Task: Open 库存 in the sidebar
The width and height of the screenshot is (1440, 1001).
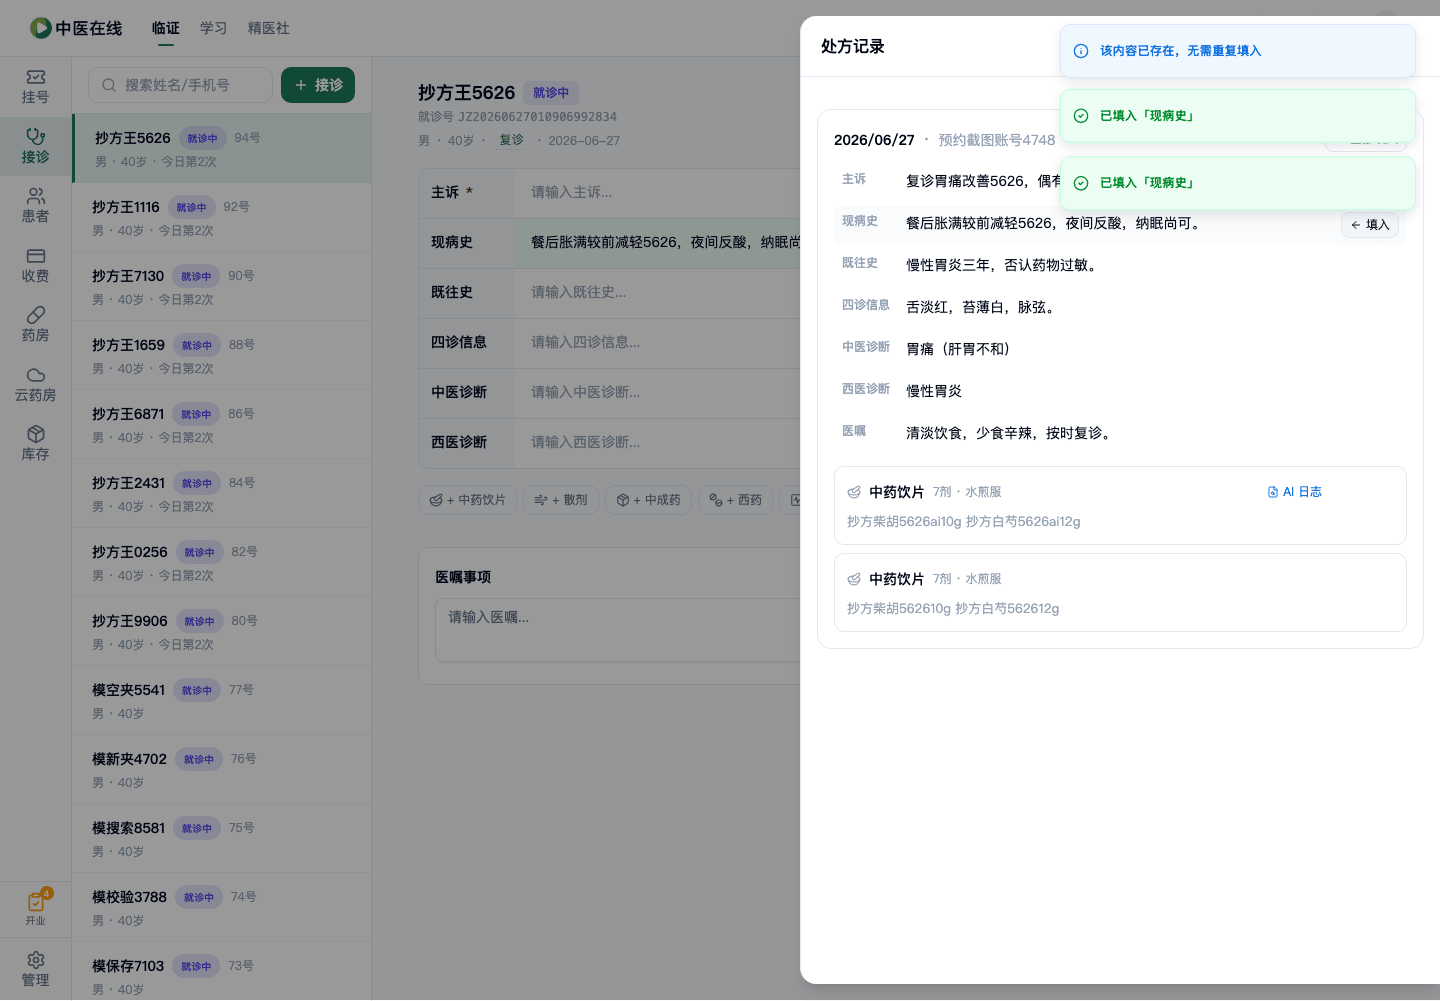Action: 36,444
